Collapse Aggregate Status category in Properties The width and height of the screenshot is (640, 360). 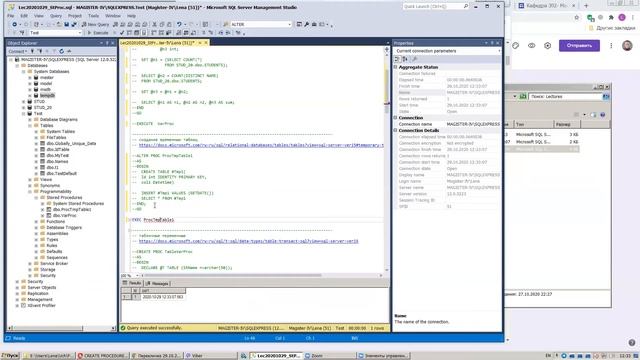[x=396, y=67]
